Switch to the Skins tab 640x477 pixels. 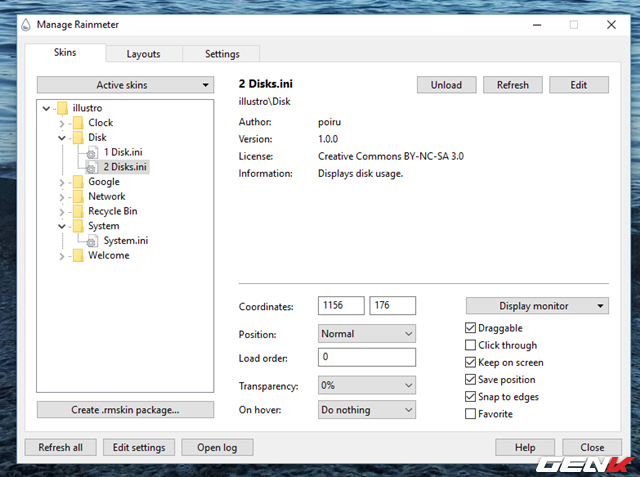(x=65, y=53)
